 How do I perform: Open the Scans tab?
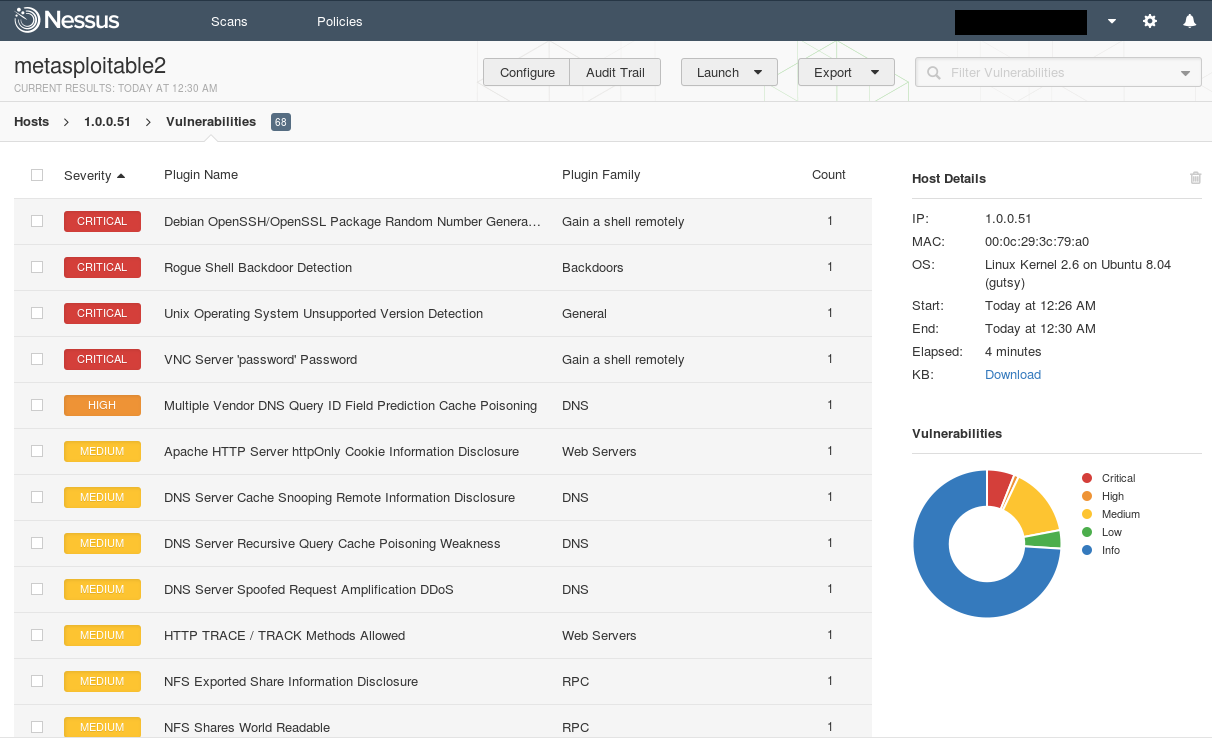coord(229,21)
